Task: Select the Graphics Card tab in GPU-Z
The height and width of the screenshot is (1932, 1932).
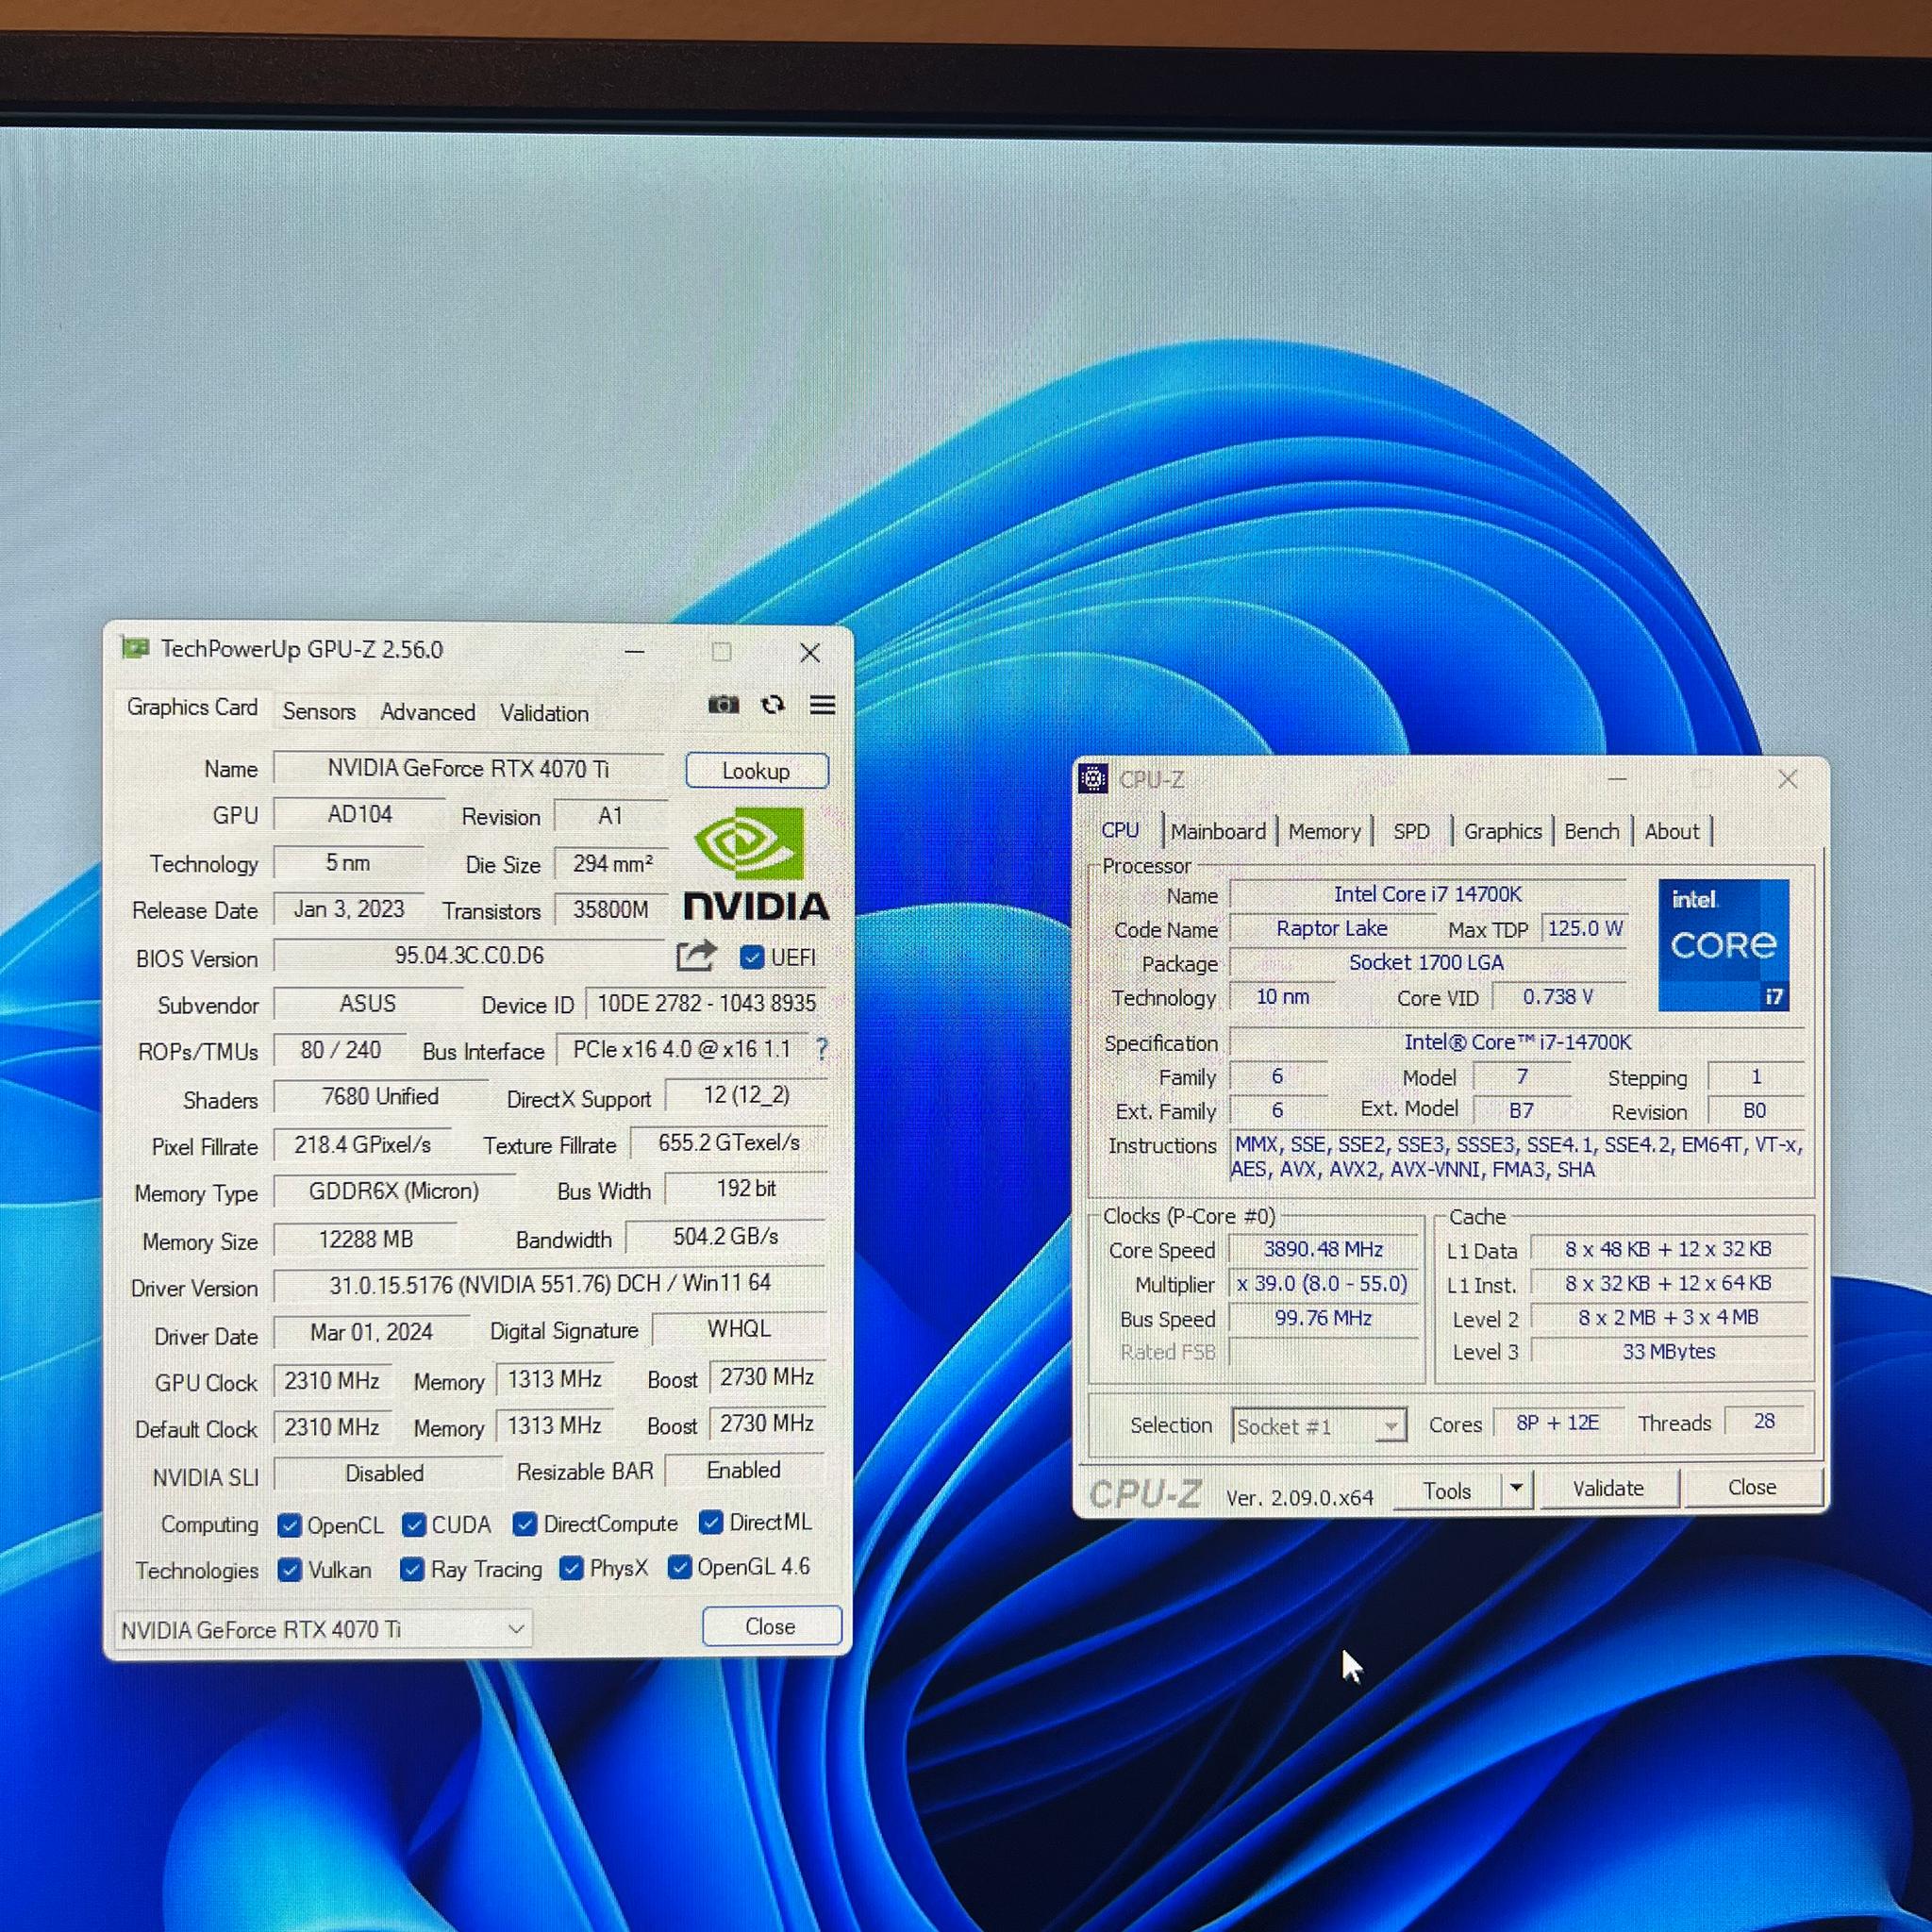Action: point(192,707)
